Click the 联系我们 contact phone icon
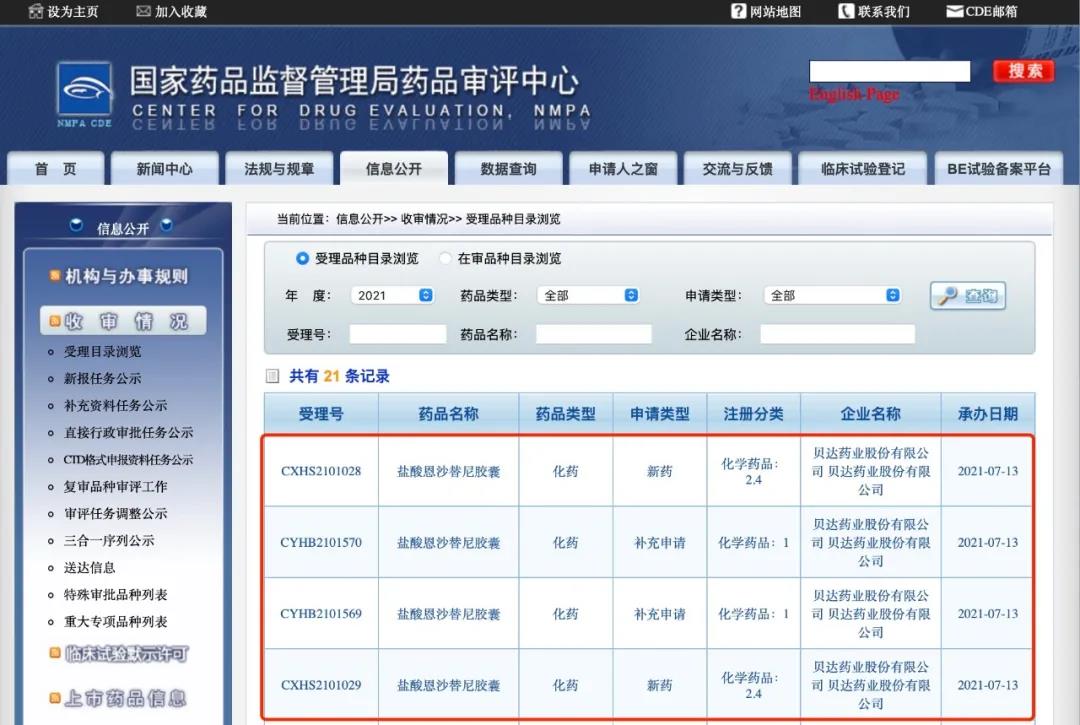This screenshot has width=1080, height=725. [x=847, y=11]
